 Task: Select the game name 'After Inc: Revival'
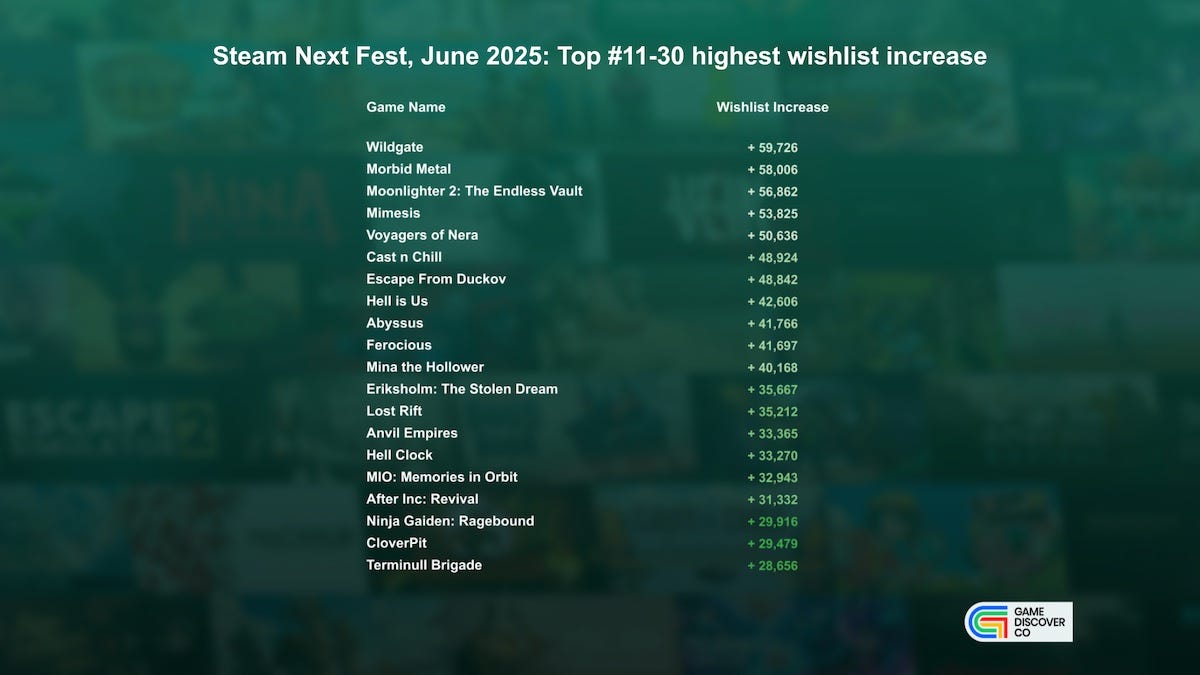pos(422,499)
